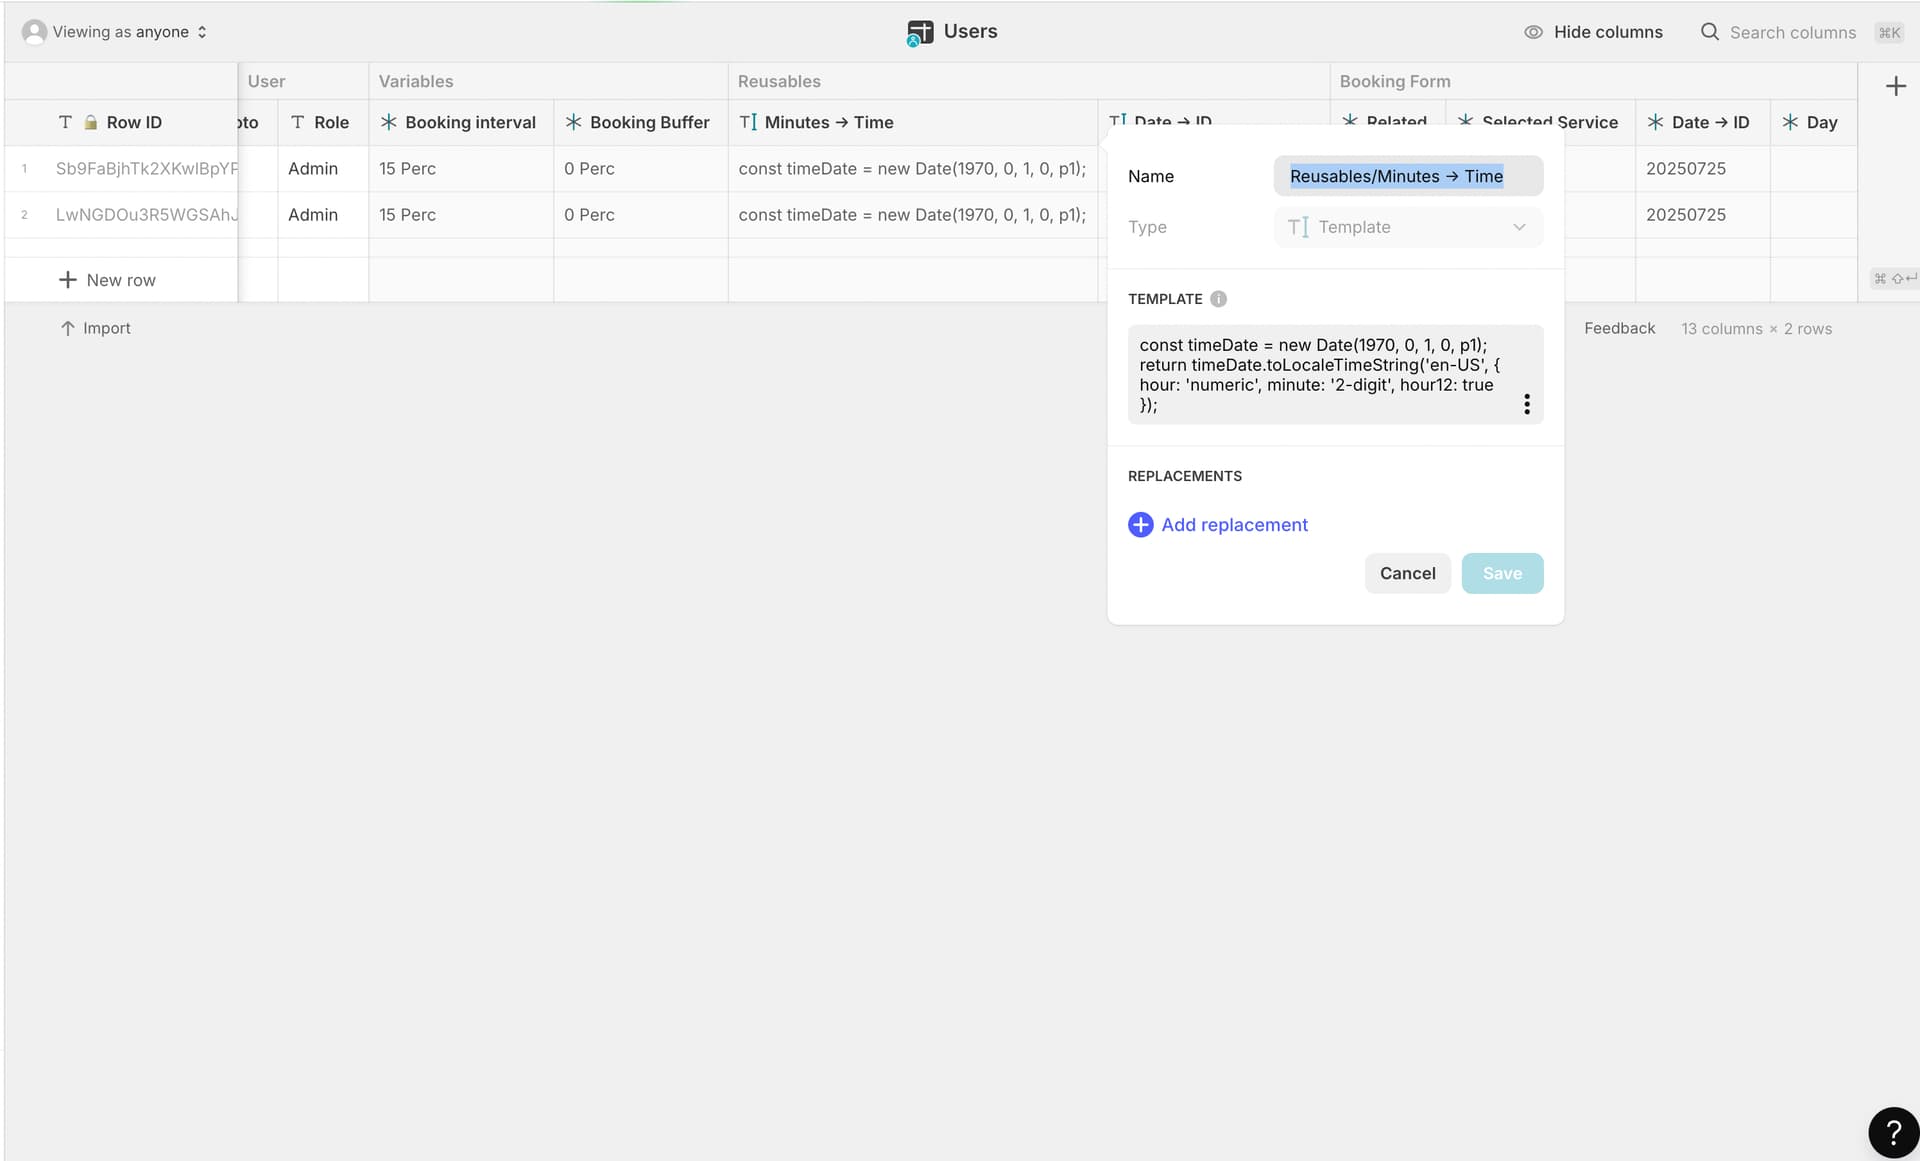Click inside the template code text area

(x=1335, y=375)
